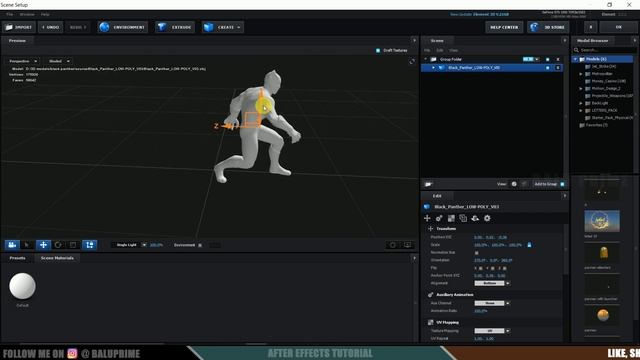The width and height of the screenshot is (640, 360).
Task: Click the light brightness percentage value
Action: click(156, 245)
